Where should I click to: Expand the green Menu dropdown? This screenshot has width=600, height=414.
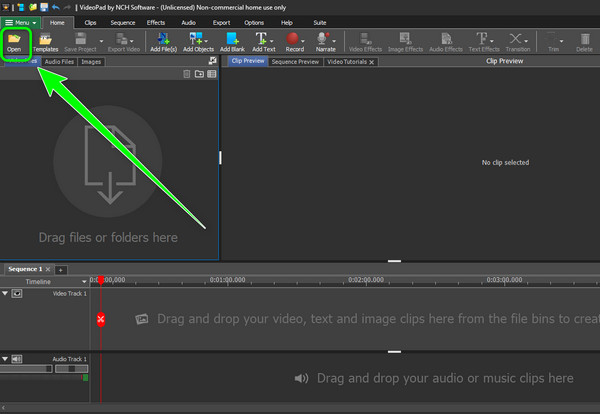pyautogui.click(x=20, y=23)
